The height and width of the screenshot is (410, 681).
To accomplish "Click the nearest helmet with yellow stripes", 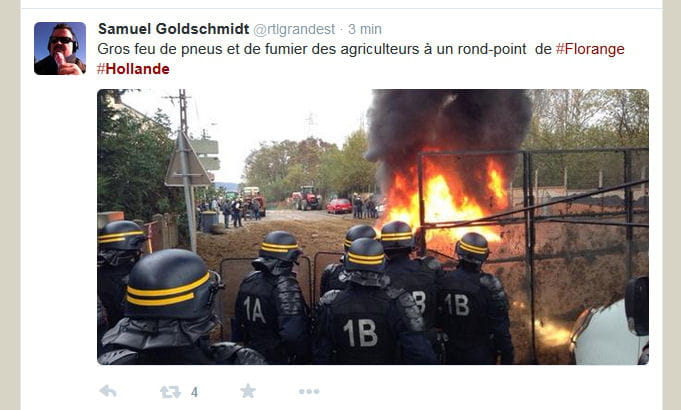I will click(169, 284).
